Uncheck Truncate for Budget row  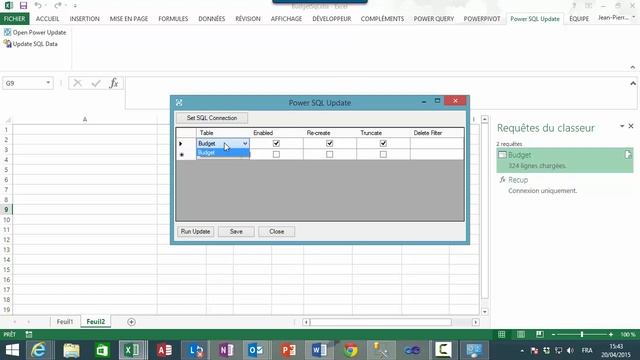point(383,143)
